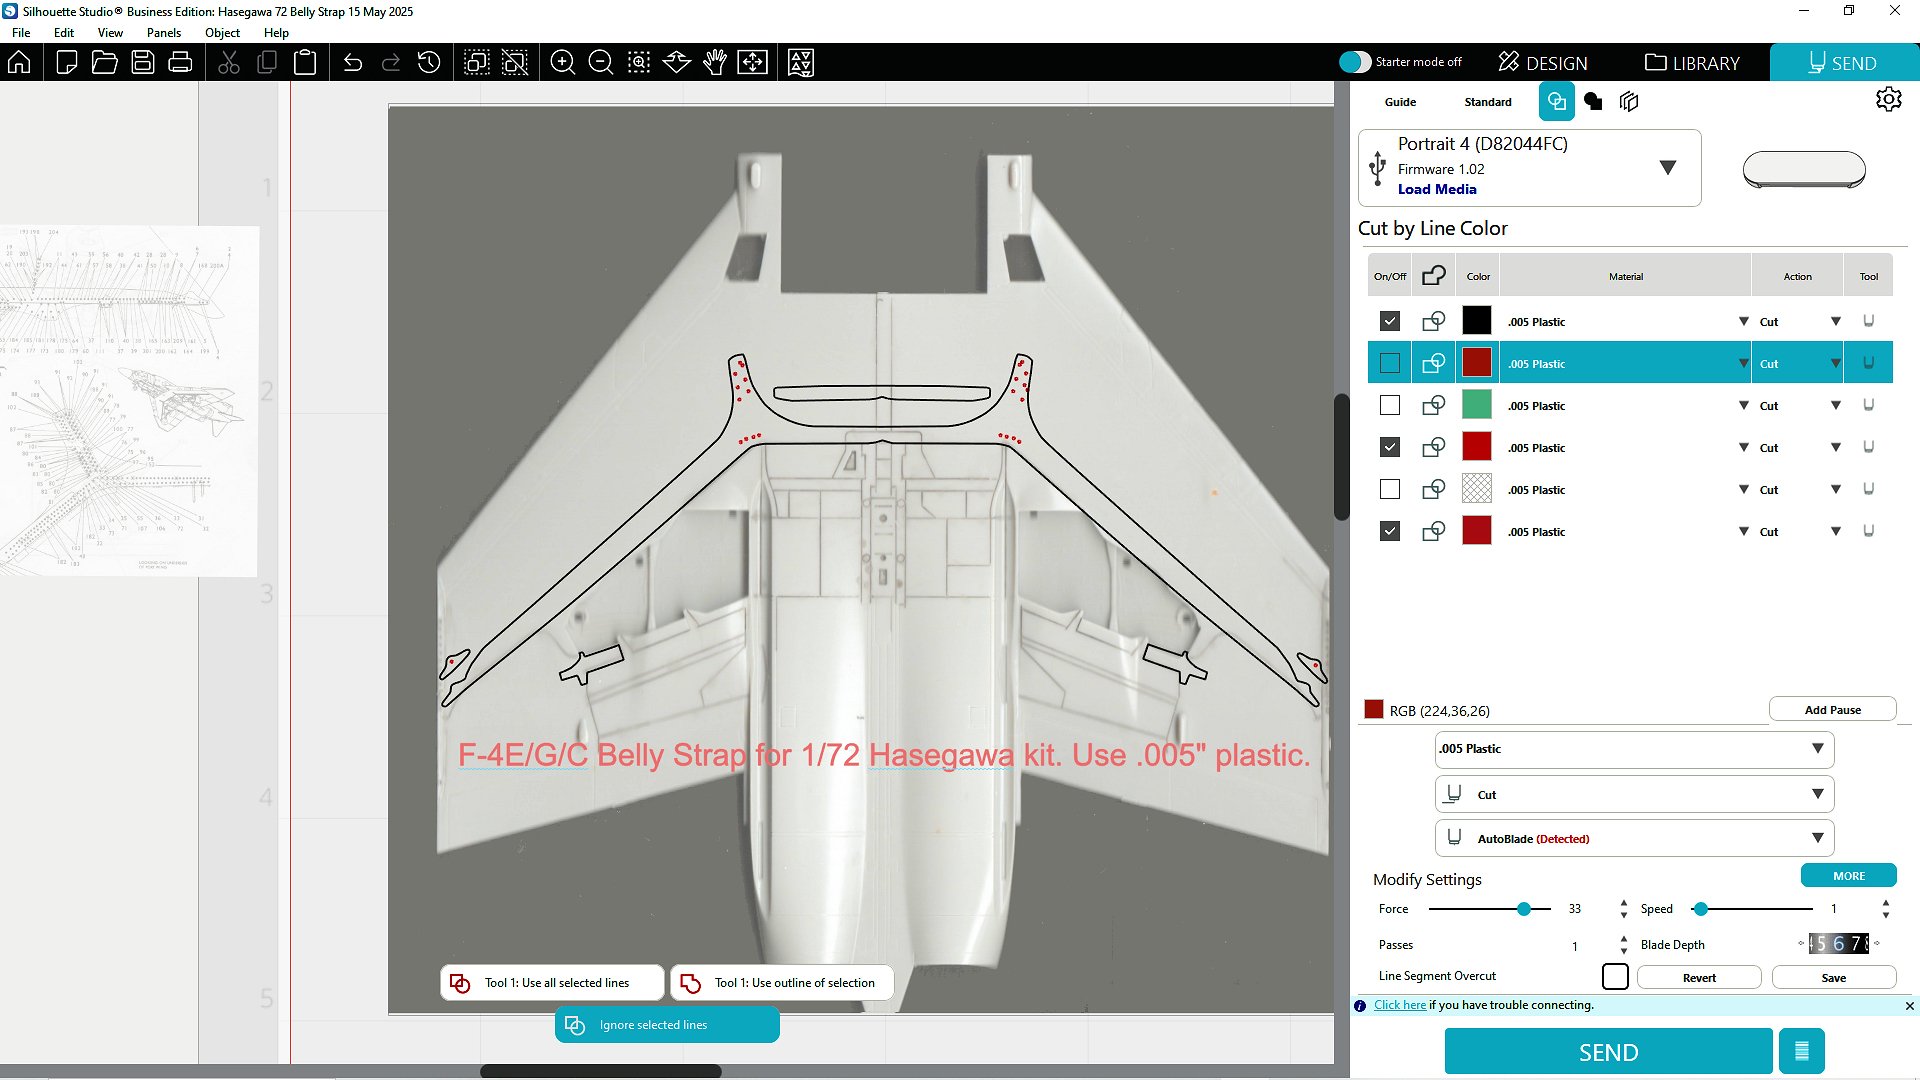The height and width of the screenshot is (1080, 1920).
Task: Open action dropdown in black color row
Action: (x=1835, y=321)
